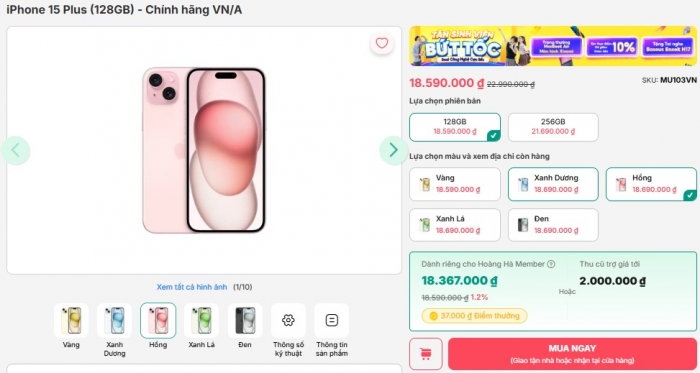Select the Đen phone thumbnail
This screenshot has width=700, height=373.
click(245, 320)
